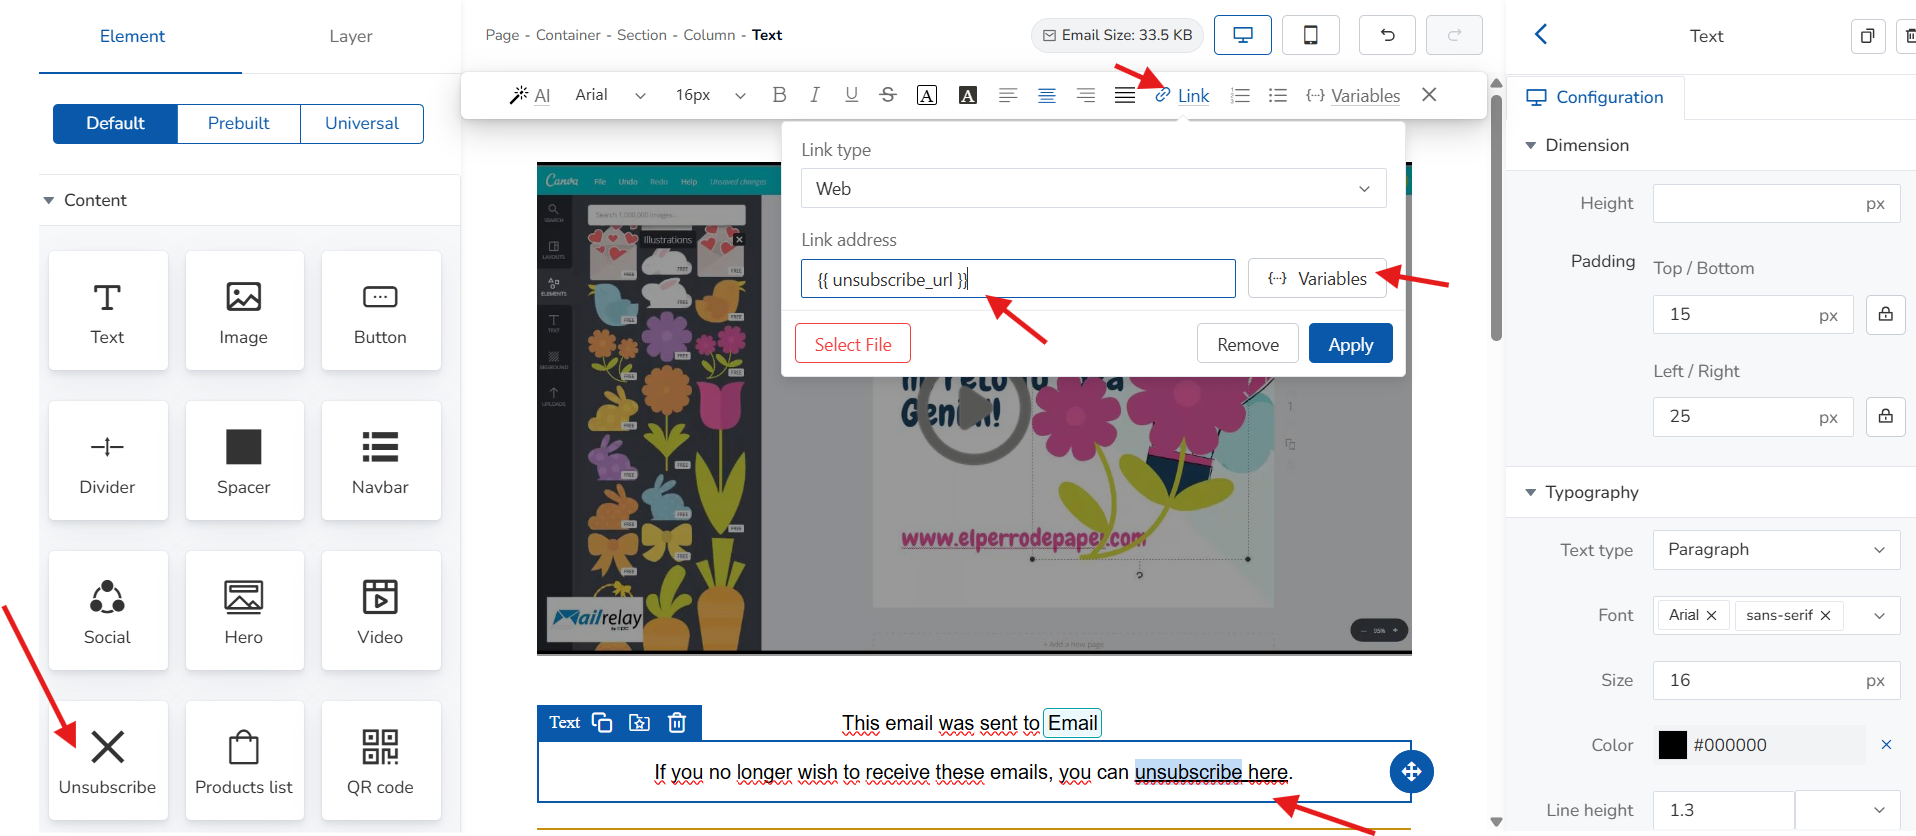Switch to mobile preview
This screenshot has width=1916, height=836.
coord(1311,35)
